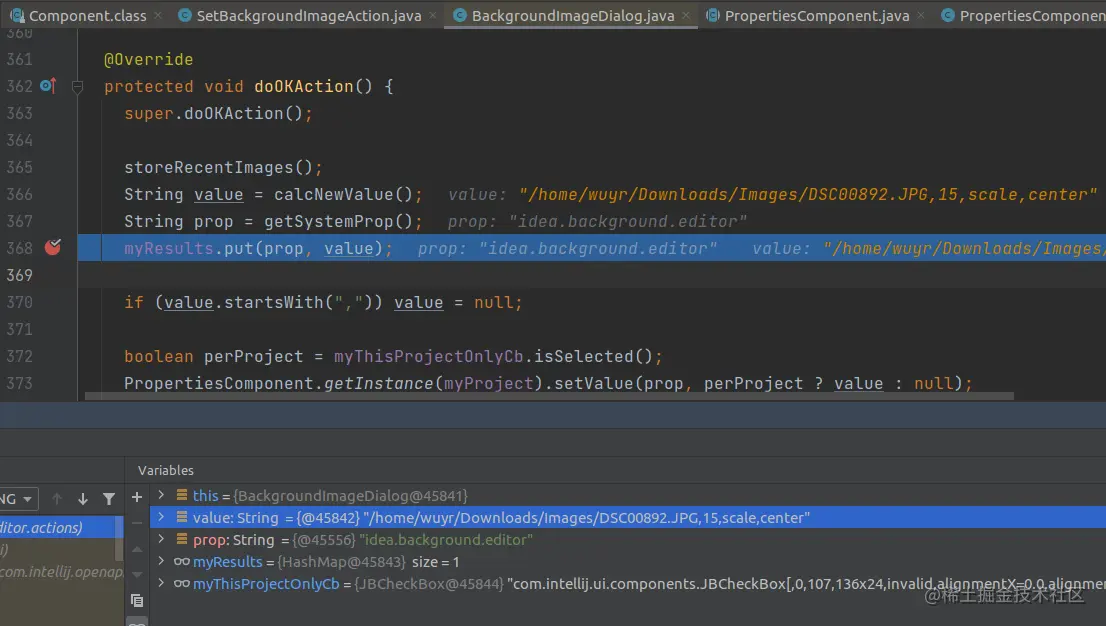The height and width of the screenshot is (626, 1106).
Task: Collapse the doOKAction method fold marker
Action: pos(78,87)
